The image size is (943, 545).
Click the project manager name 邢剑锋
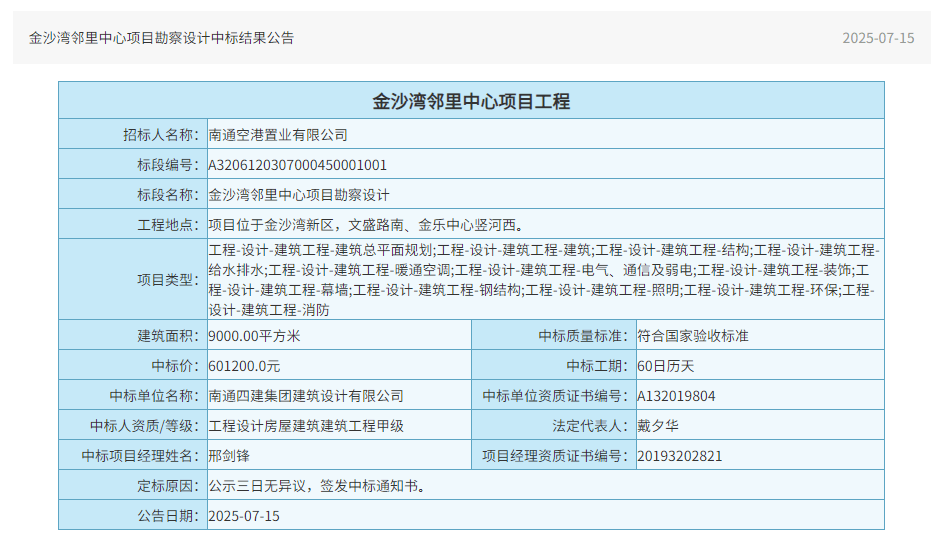(x=229, y=456)
